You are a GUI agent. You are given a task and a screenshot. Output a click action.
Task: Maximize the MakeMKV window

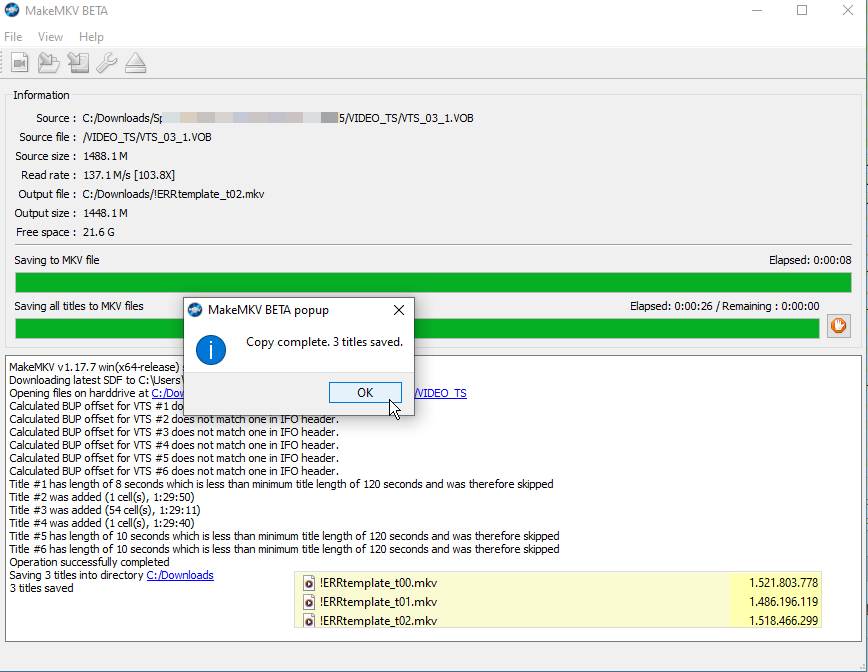pos(802,10)
